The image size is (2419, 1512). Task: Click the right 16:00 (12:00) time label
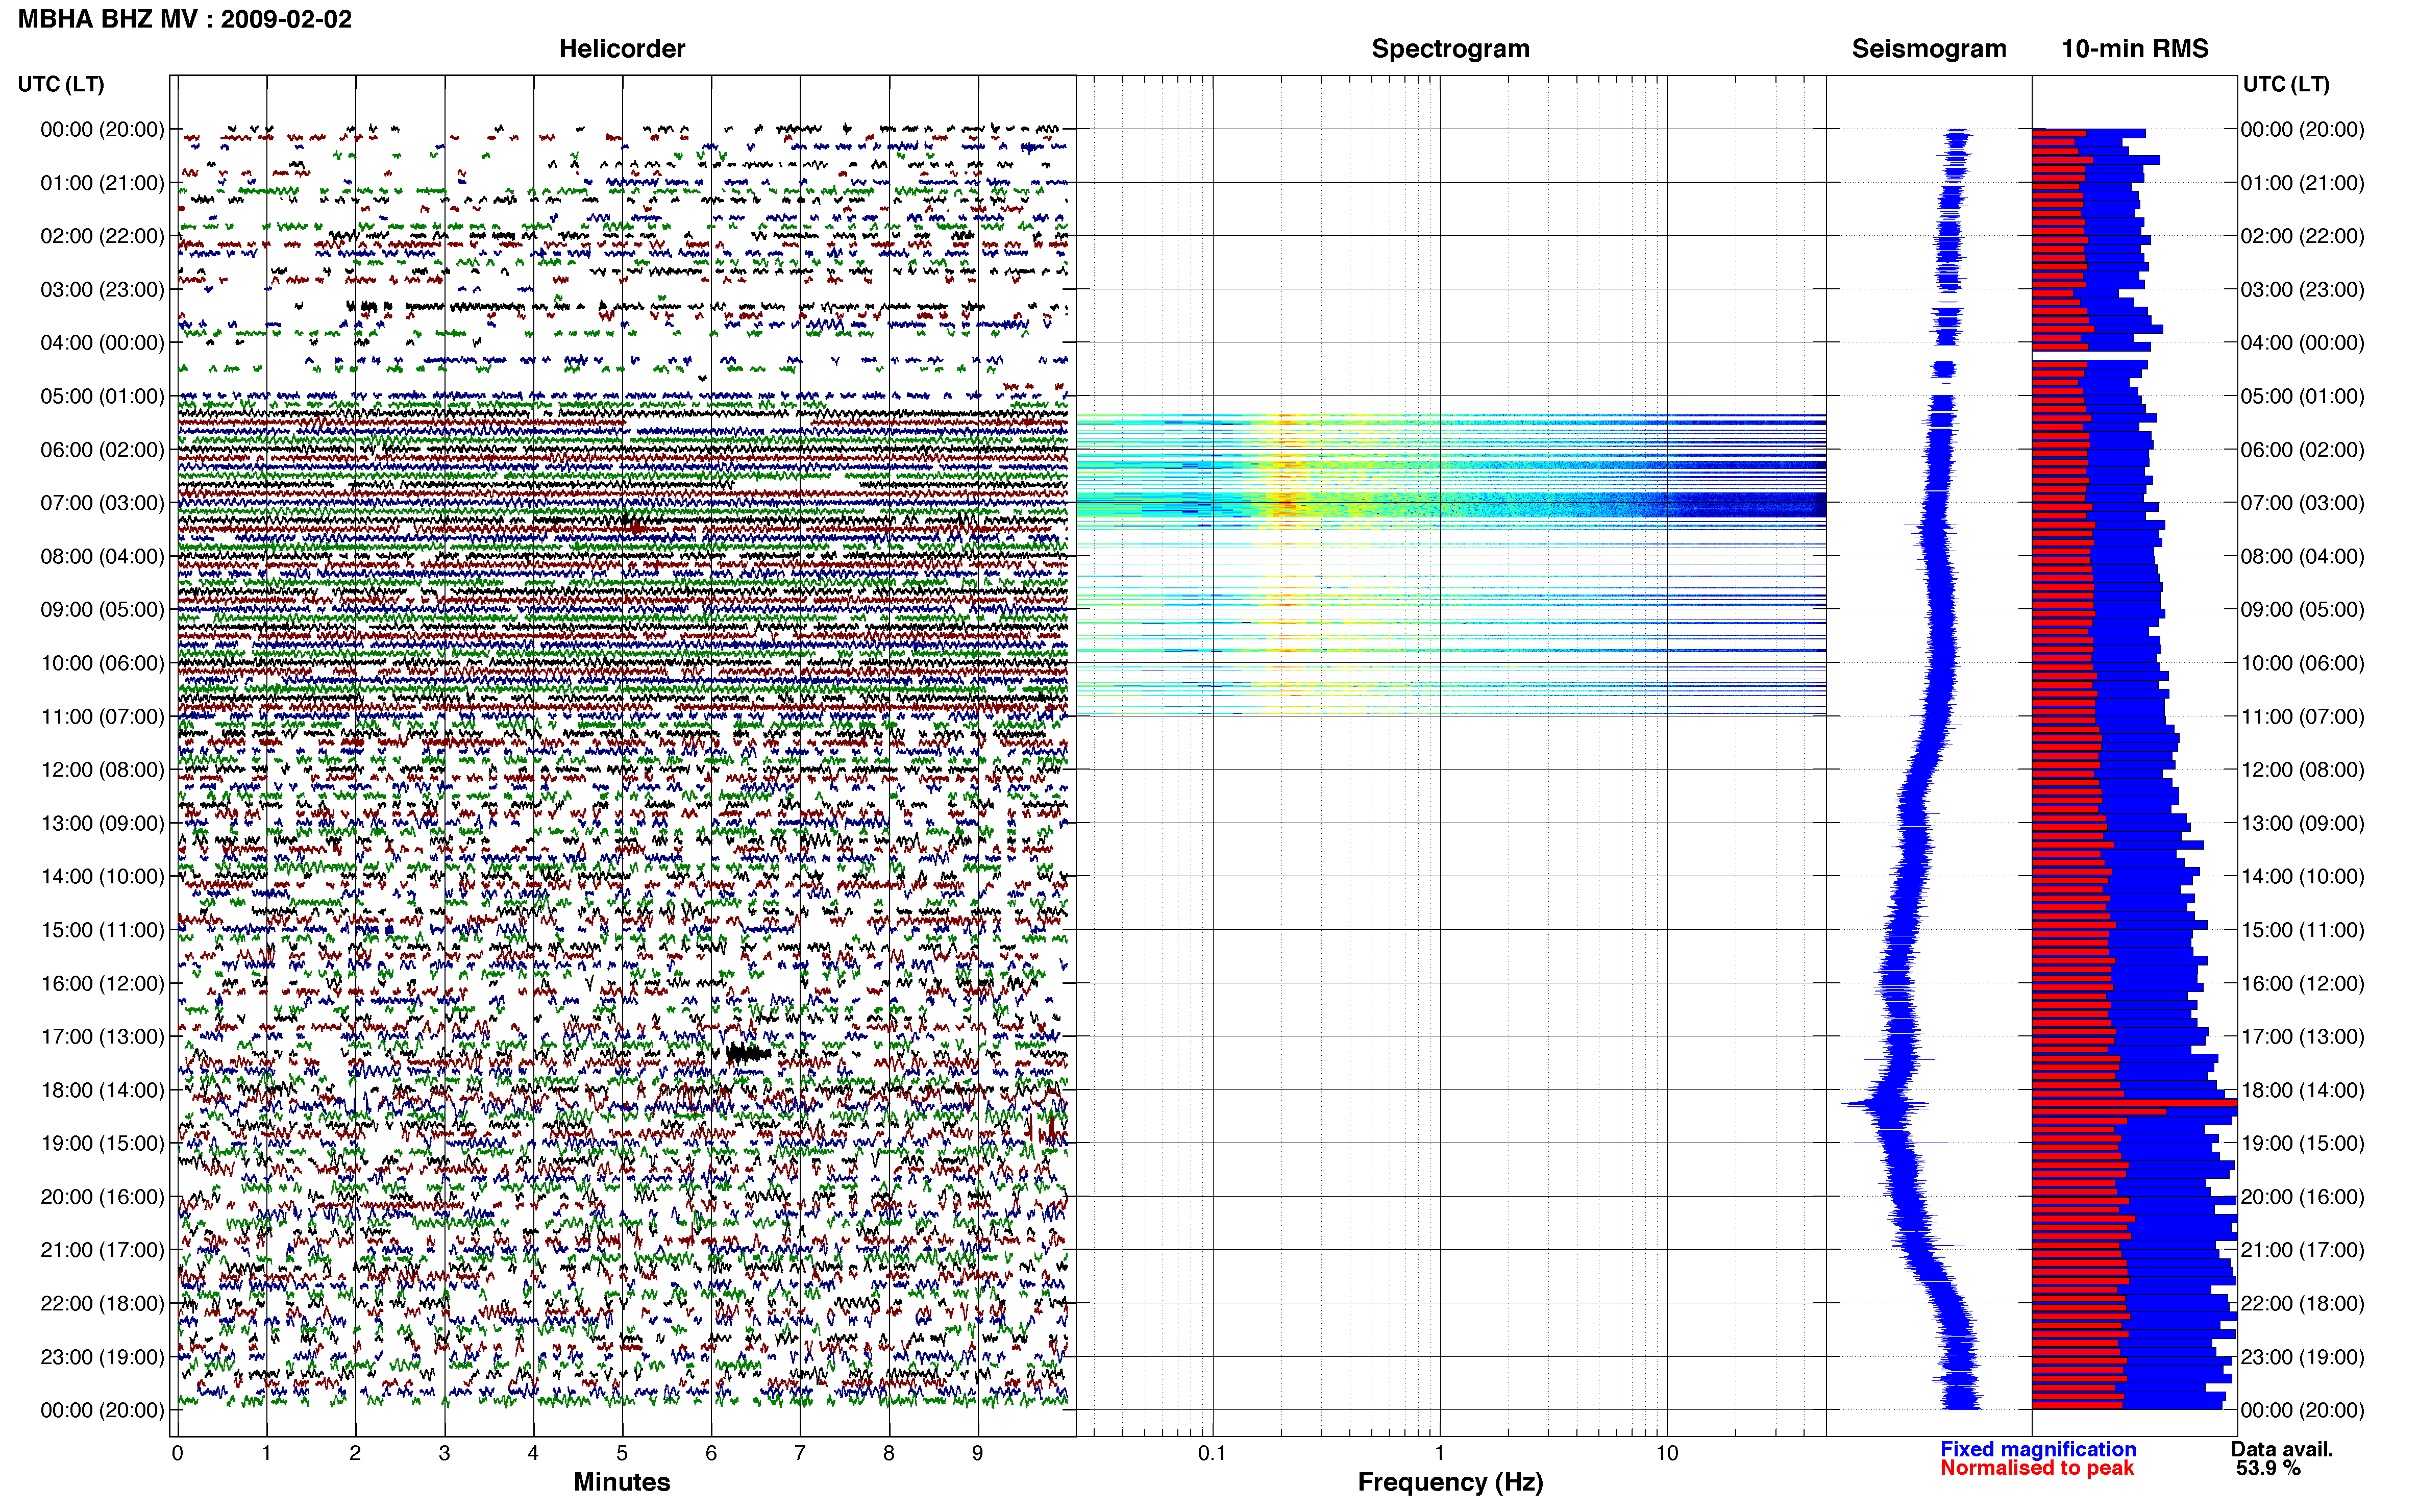2302,983
